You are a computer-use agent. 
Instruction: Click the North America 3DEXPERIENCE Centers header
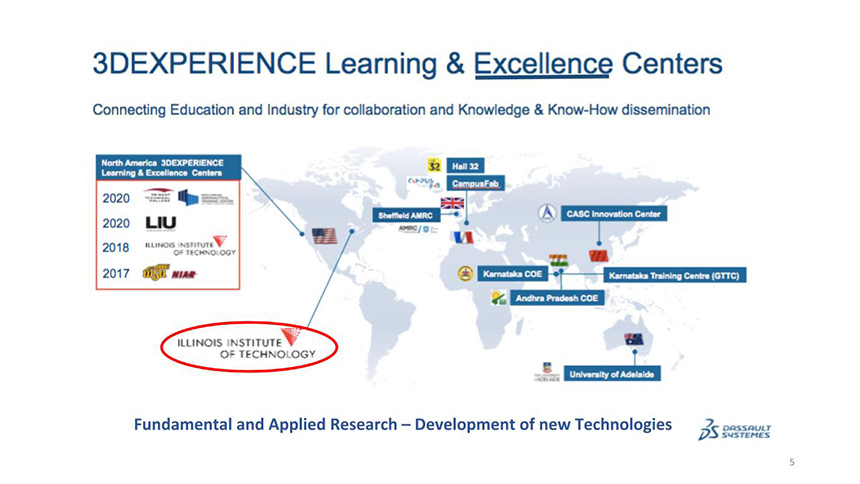coord(164,167)
